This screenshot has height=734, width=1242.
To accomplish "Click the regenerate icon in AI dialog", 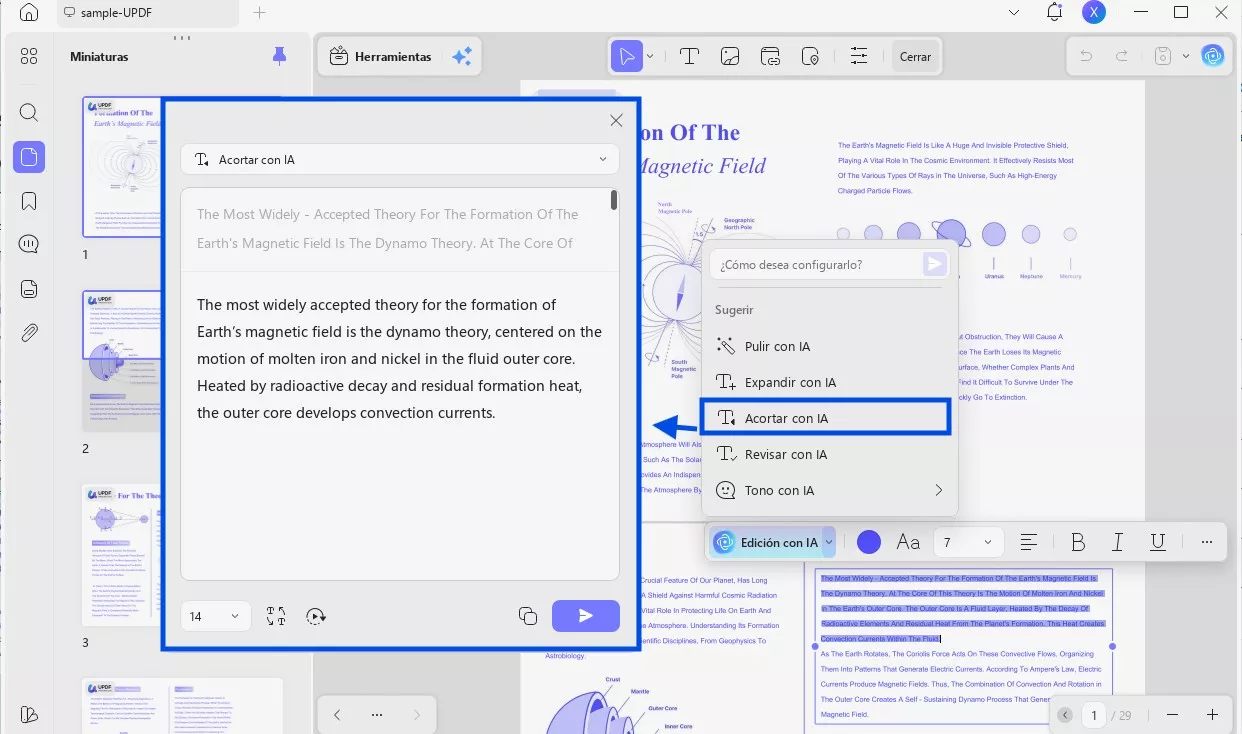I will (x=316, y=616).
